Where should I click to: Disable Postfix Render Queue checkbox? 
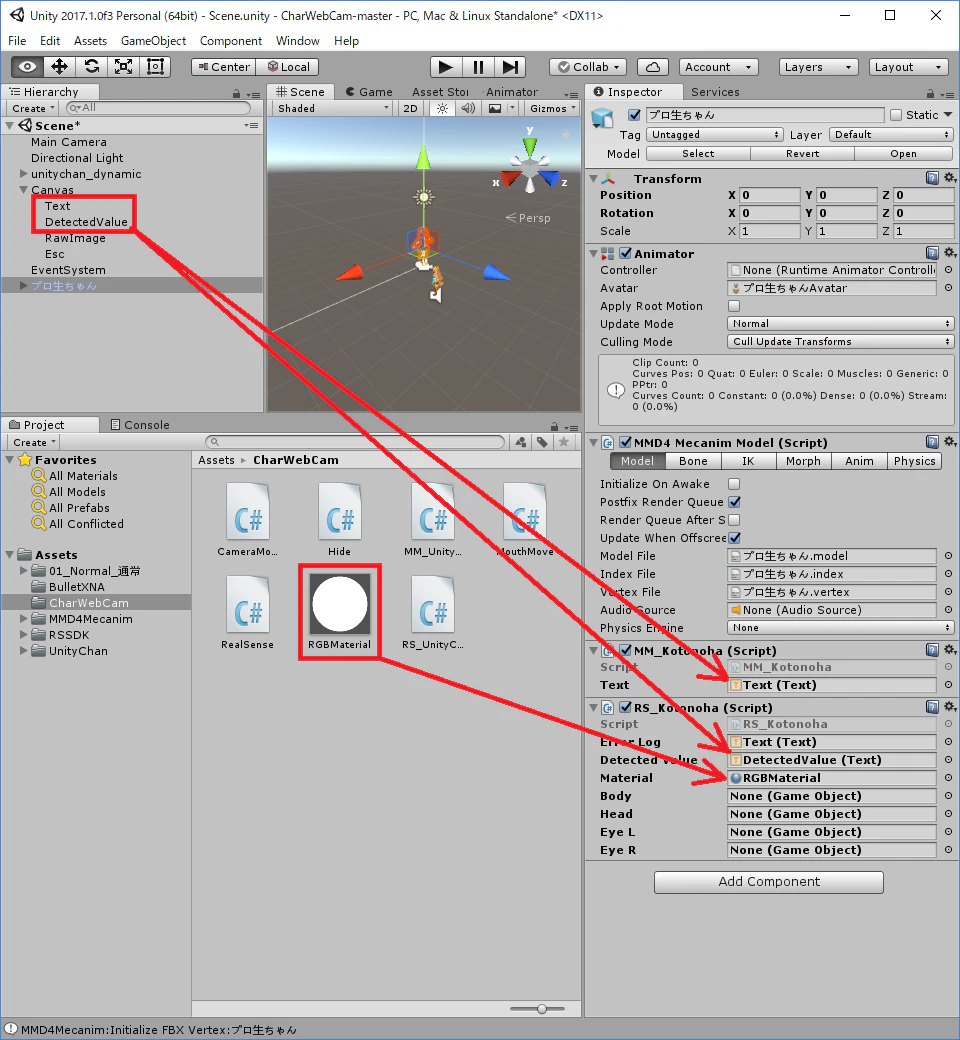734,501
